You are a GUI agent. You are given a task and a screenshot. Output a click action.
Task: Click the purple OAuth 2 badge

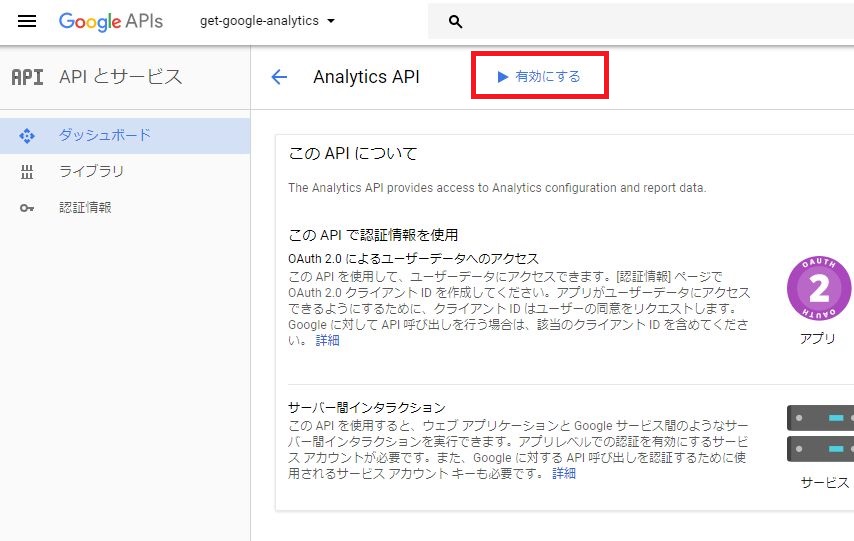coord(819,288)
